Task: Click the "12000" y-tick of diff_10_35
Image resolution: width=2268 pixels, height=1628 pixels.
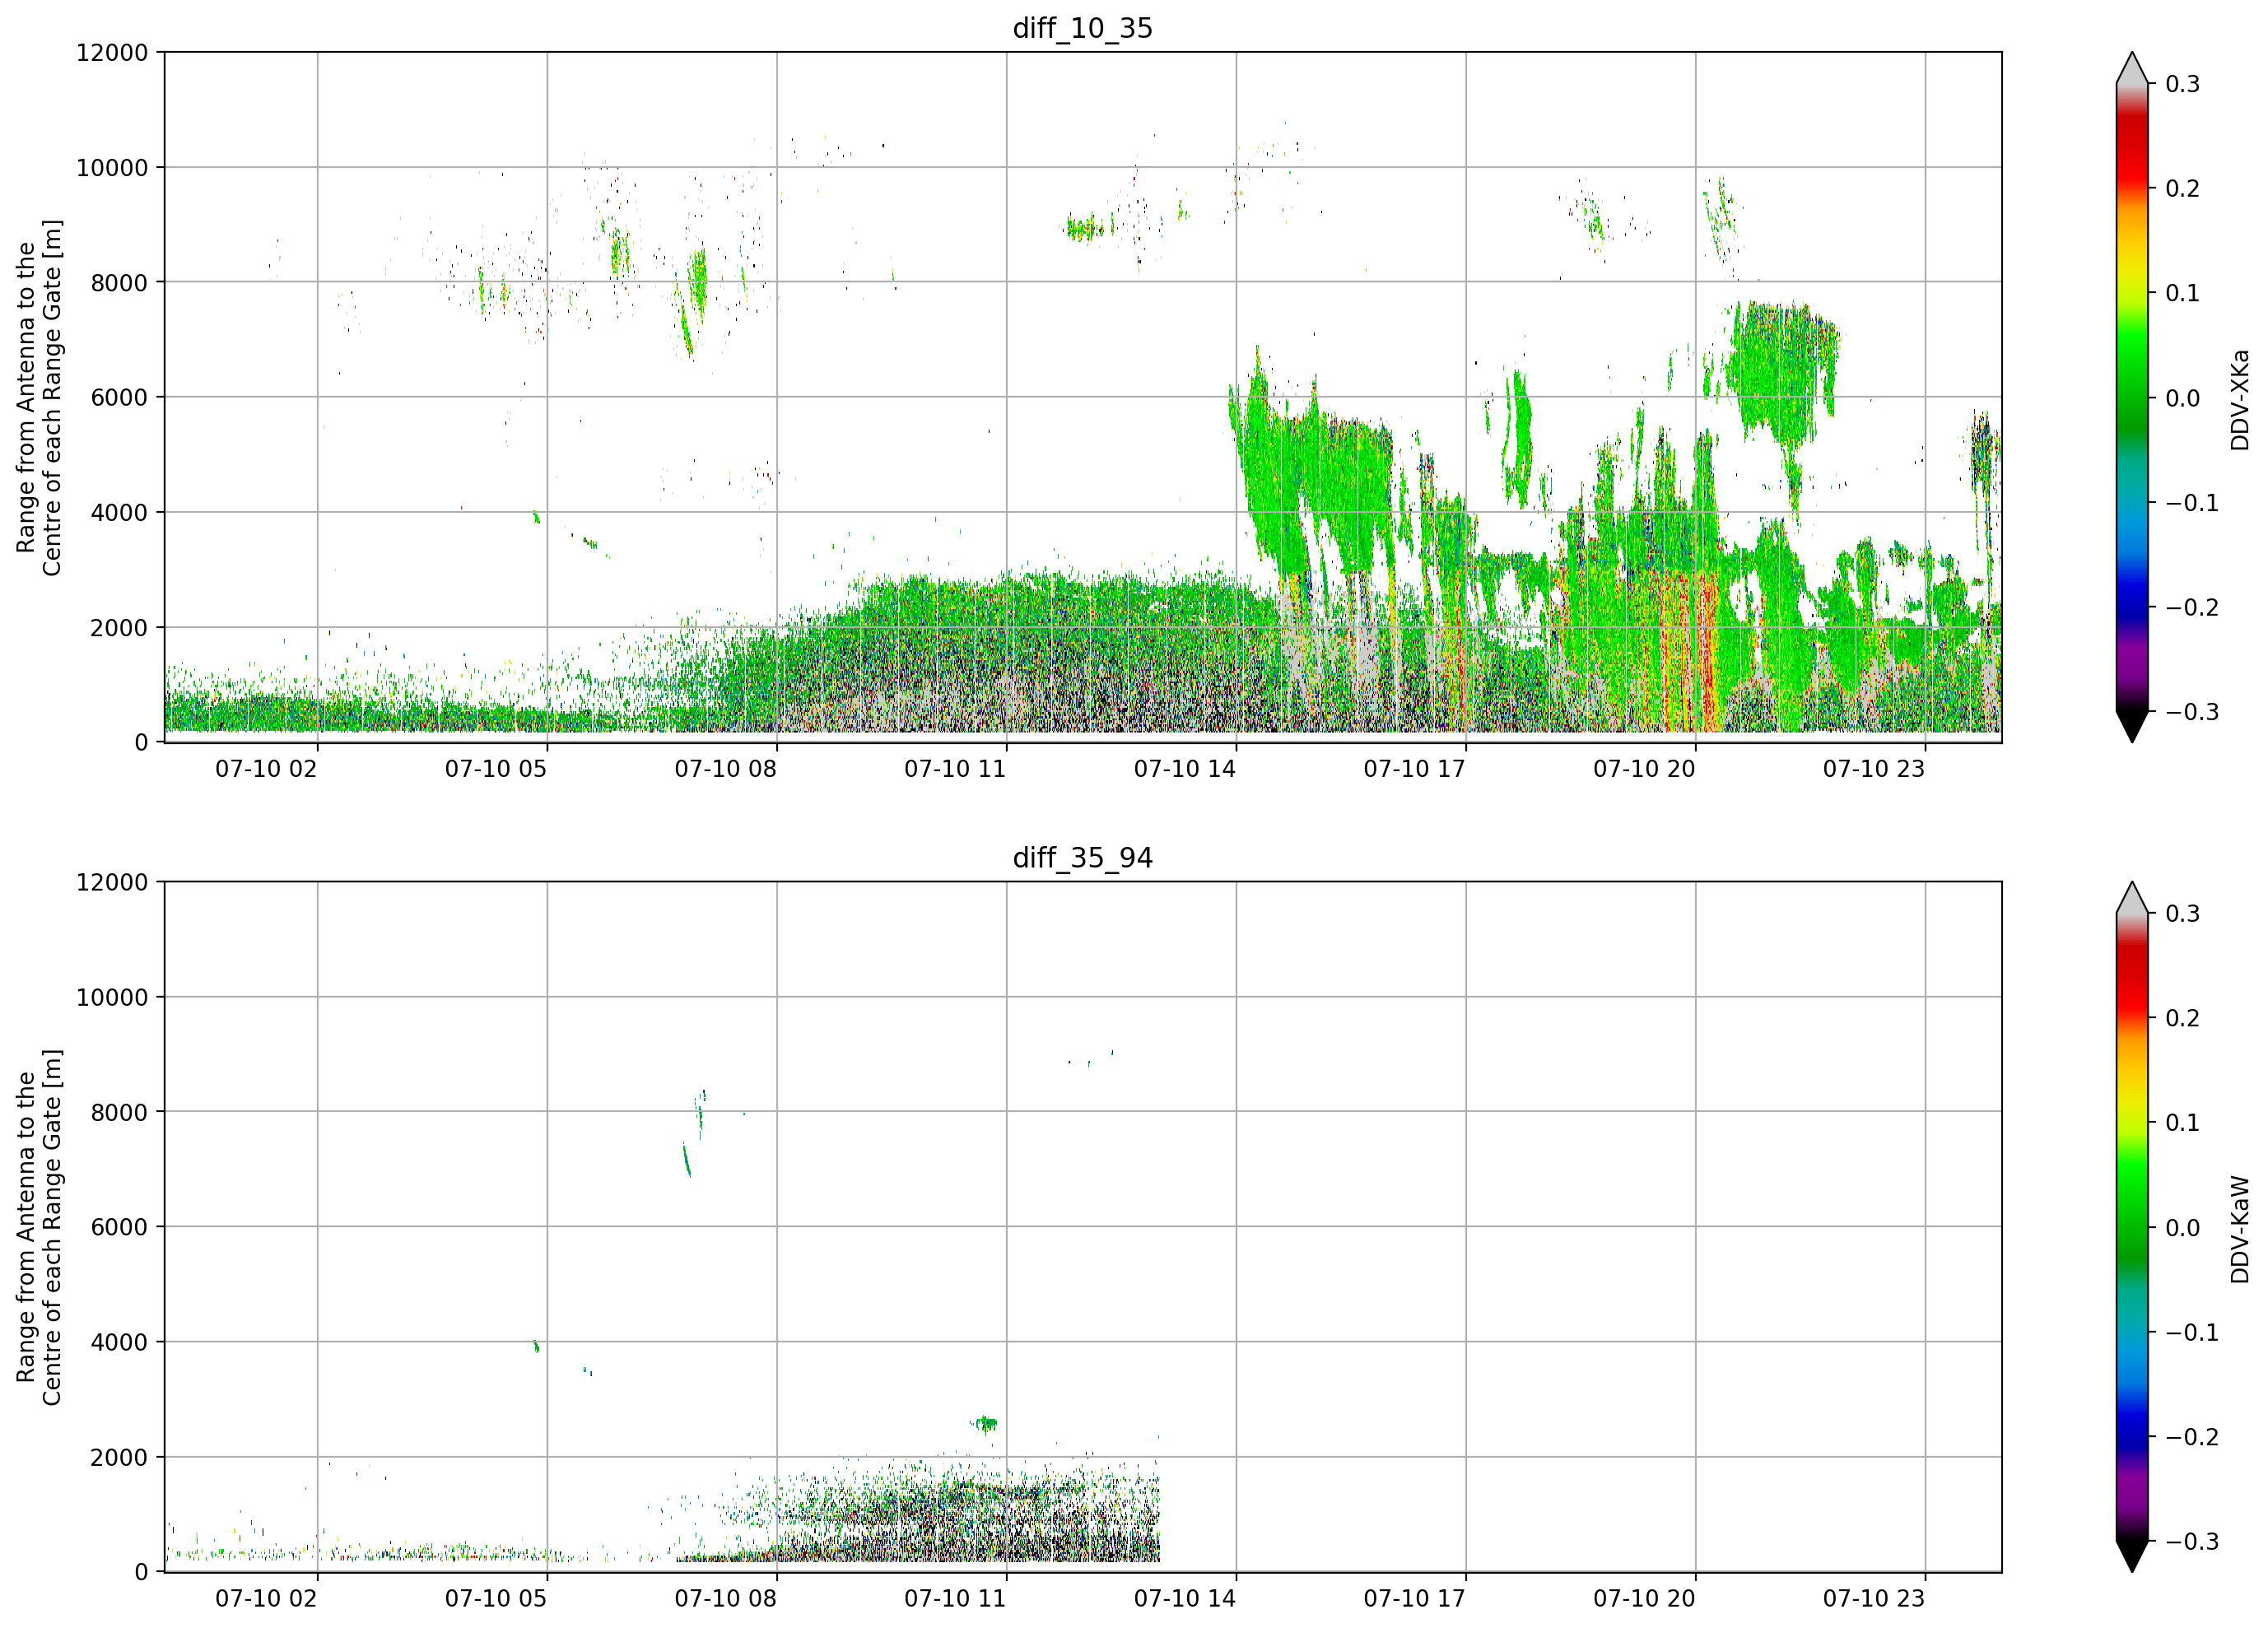Action: [x=112, y=53]
